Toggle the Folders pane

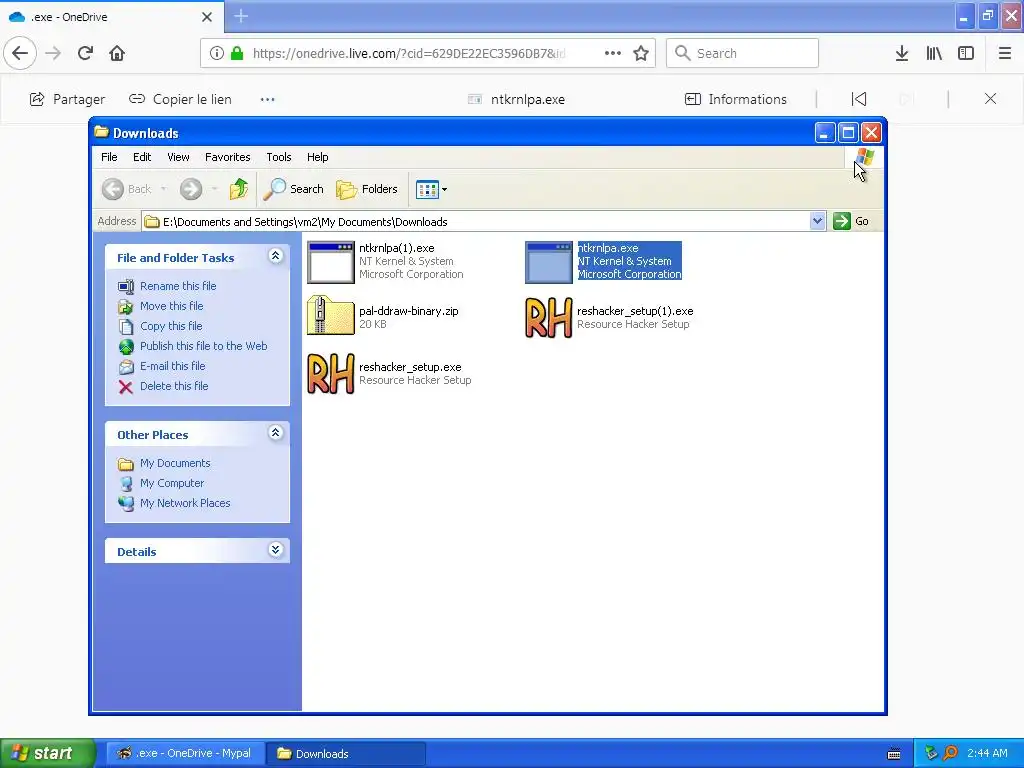tap(366, 189)
